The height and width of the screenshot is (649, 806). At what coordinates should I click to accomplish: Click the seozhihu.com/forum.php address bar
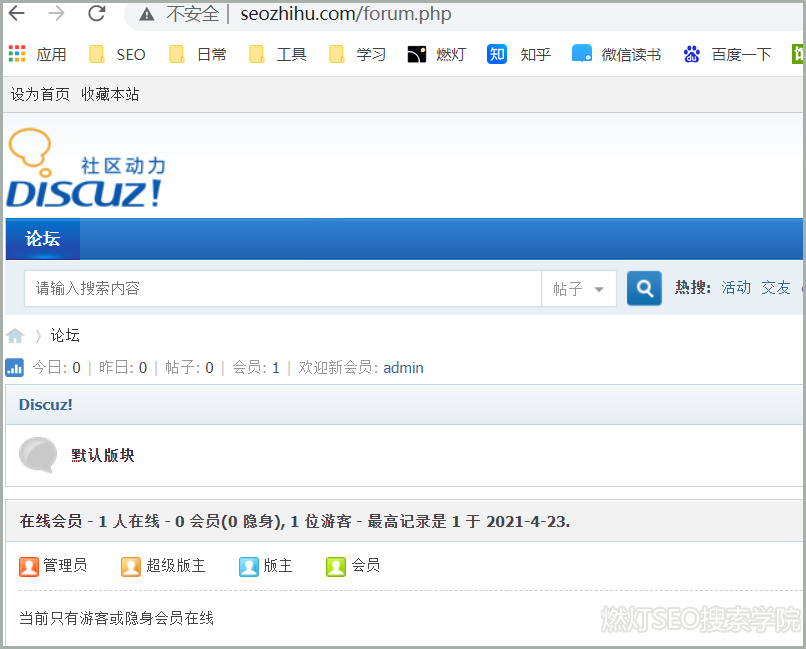pyautogui.click(x=345, y=14)
